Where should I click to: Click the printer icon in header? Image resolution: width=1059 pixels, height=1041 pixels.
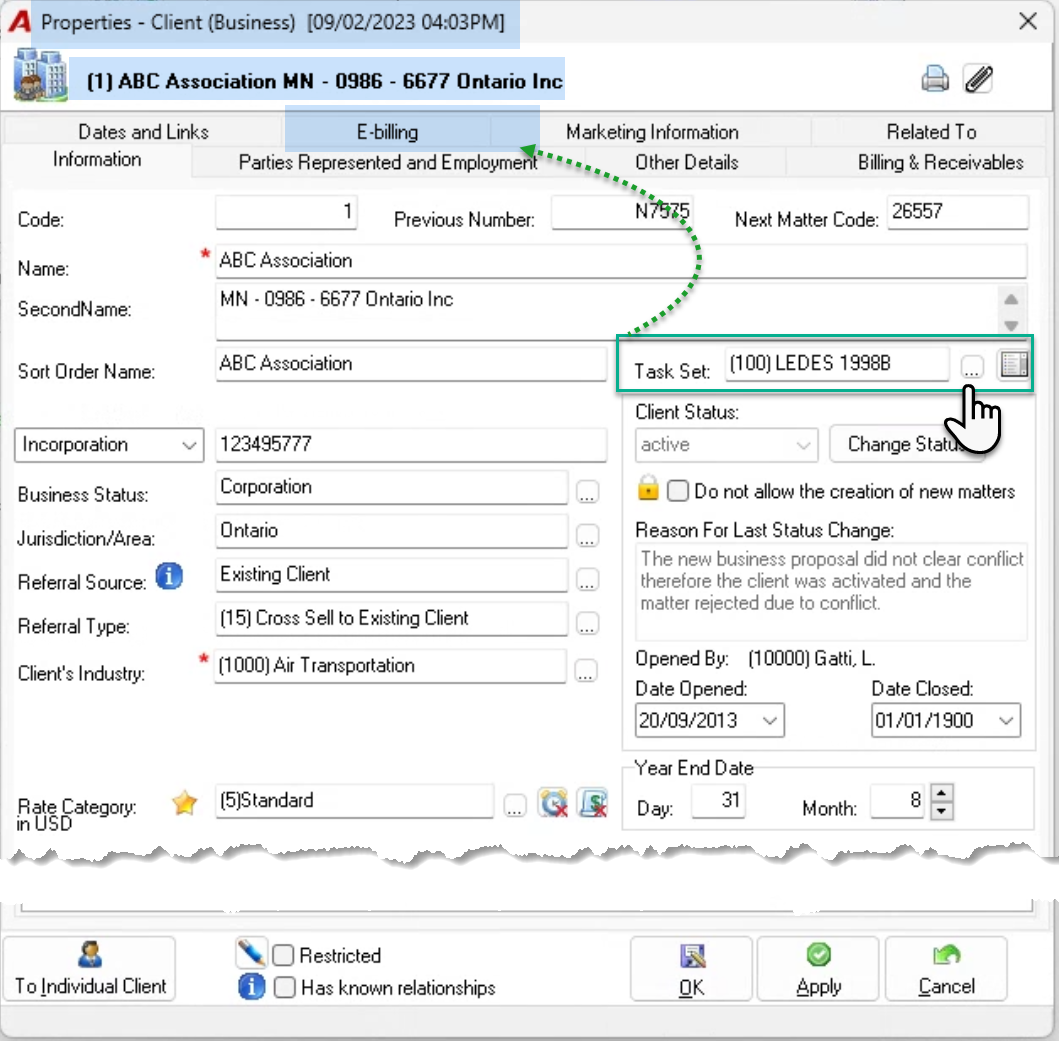[x=935, y=79]
